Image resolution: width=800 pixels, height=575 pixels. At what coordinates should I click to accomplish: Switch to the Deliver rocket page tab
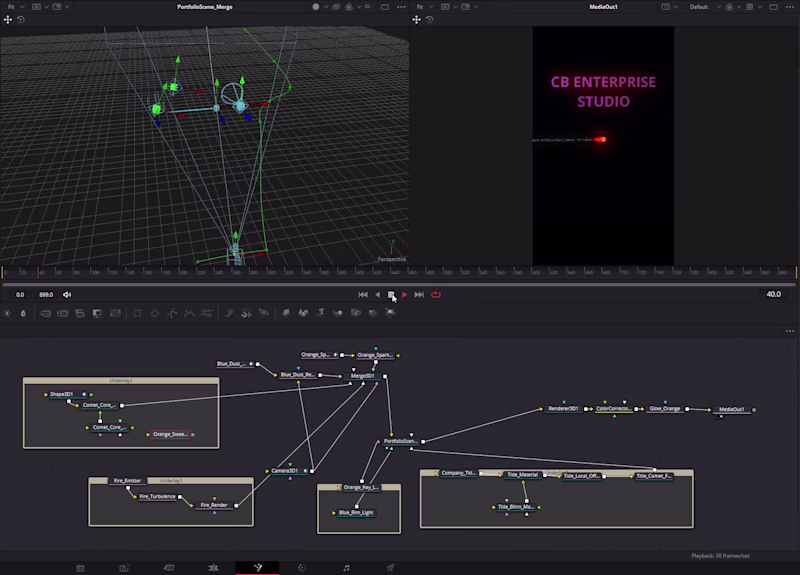(x=390, y=568)
